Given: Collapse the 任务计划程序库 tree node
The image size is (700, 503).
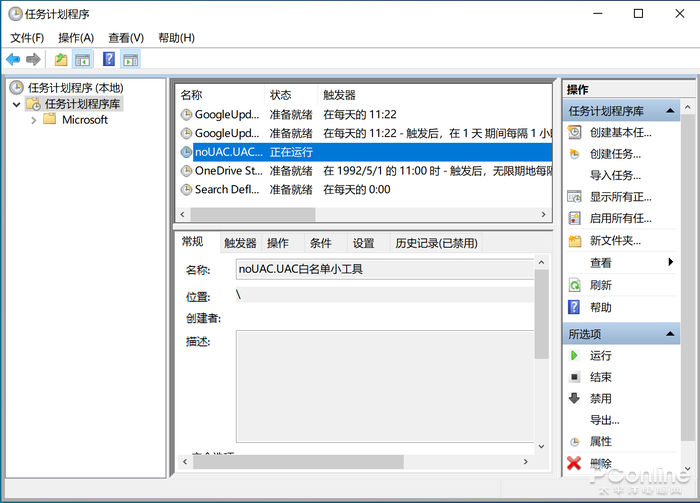Looking at the screenshot, I should coord(17,104).
